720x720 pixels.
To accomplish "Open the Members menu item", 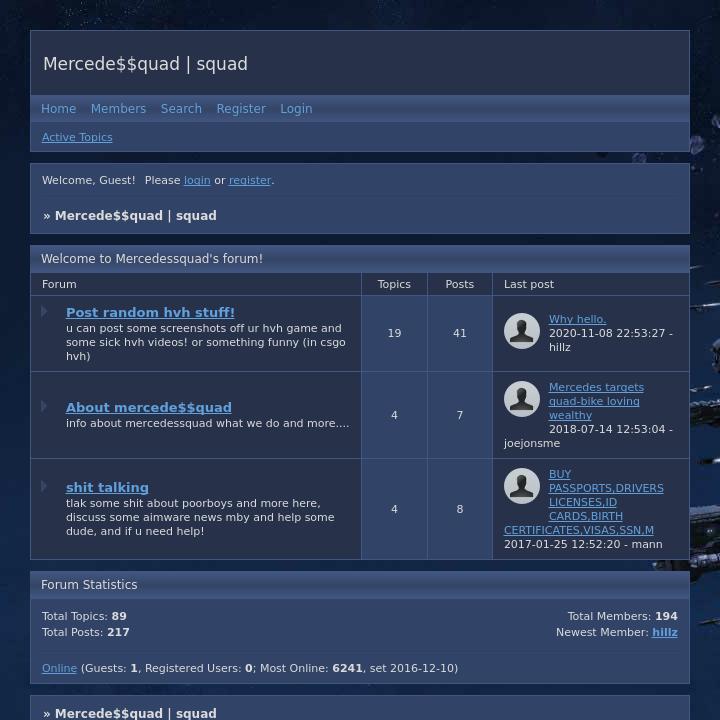I will (118, 109).
